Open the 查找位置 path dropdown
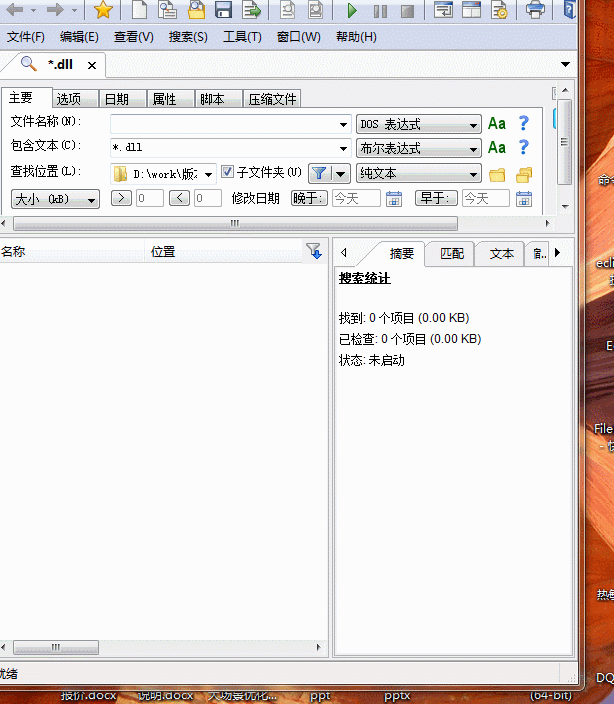The width and height of the screenshot is (614, 704). (209, 174)
